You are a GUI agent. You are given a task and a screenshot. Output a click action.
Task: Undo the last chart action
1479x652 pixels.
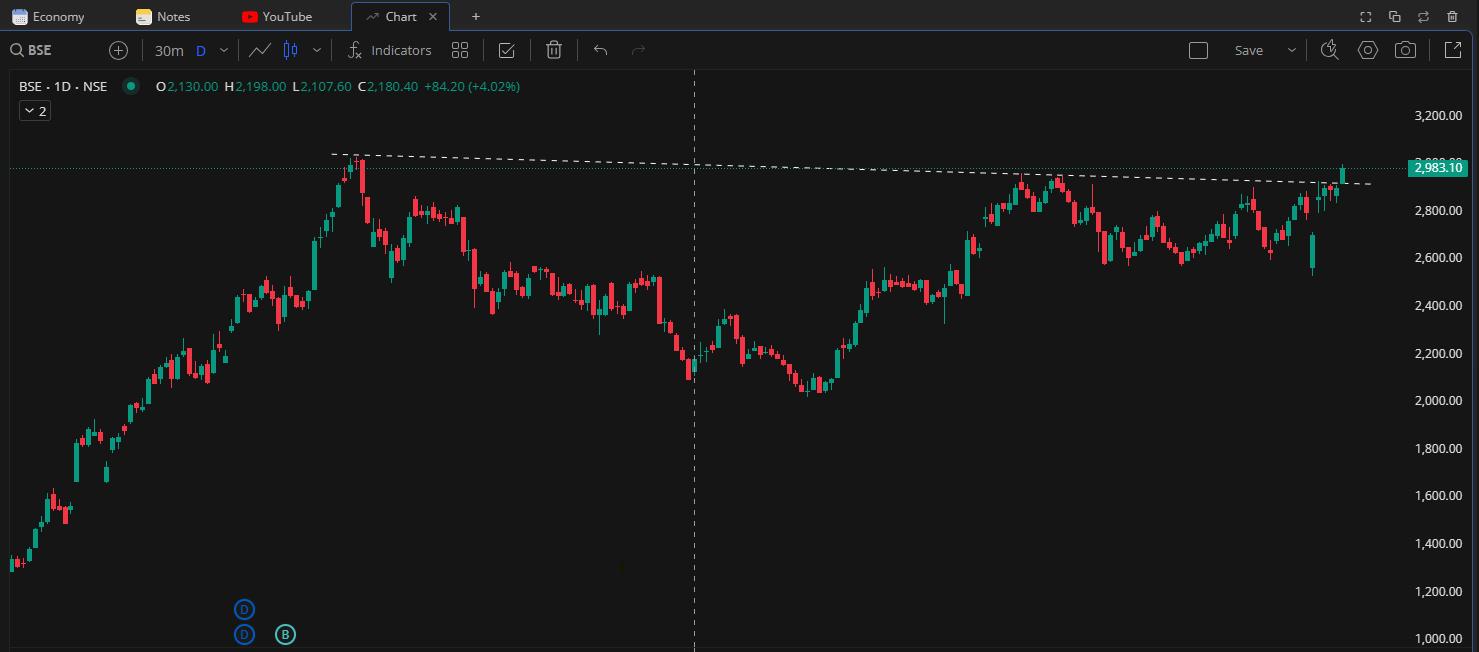coord(600,50)
